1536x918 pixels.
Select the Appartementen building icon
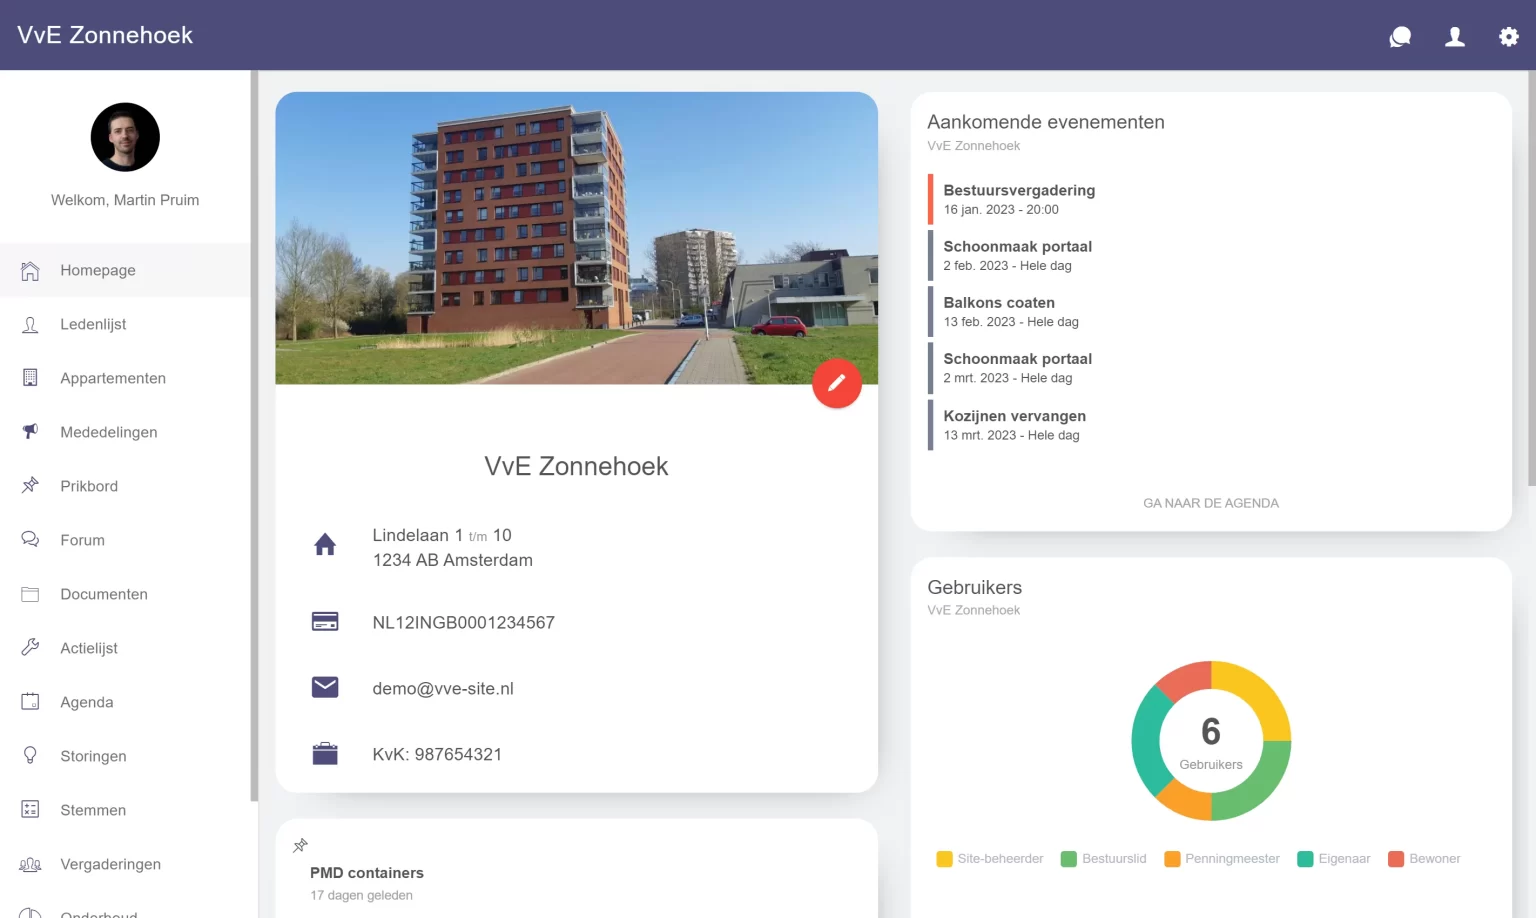(x=29, y=378)
